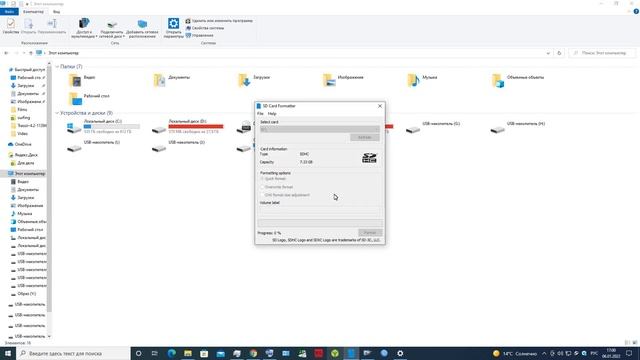This screenshot has height=360, width=640.
Task: Toggle CHS format size adjustment checkbox
Action: click(262, 195)
